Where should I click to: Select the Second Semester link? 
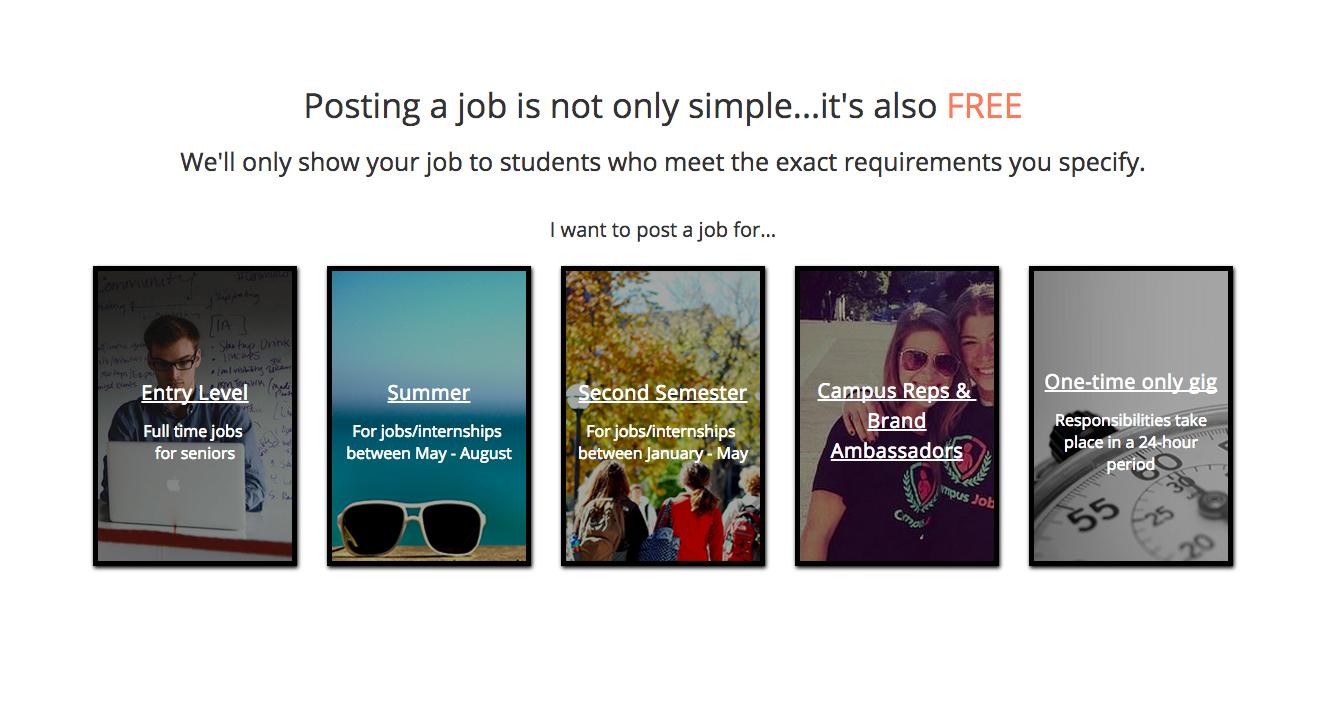tap(662, 393)
